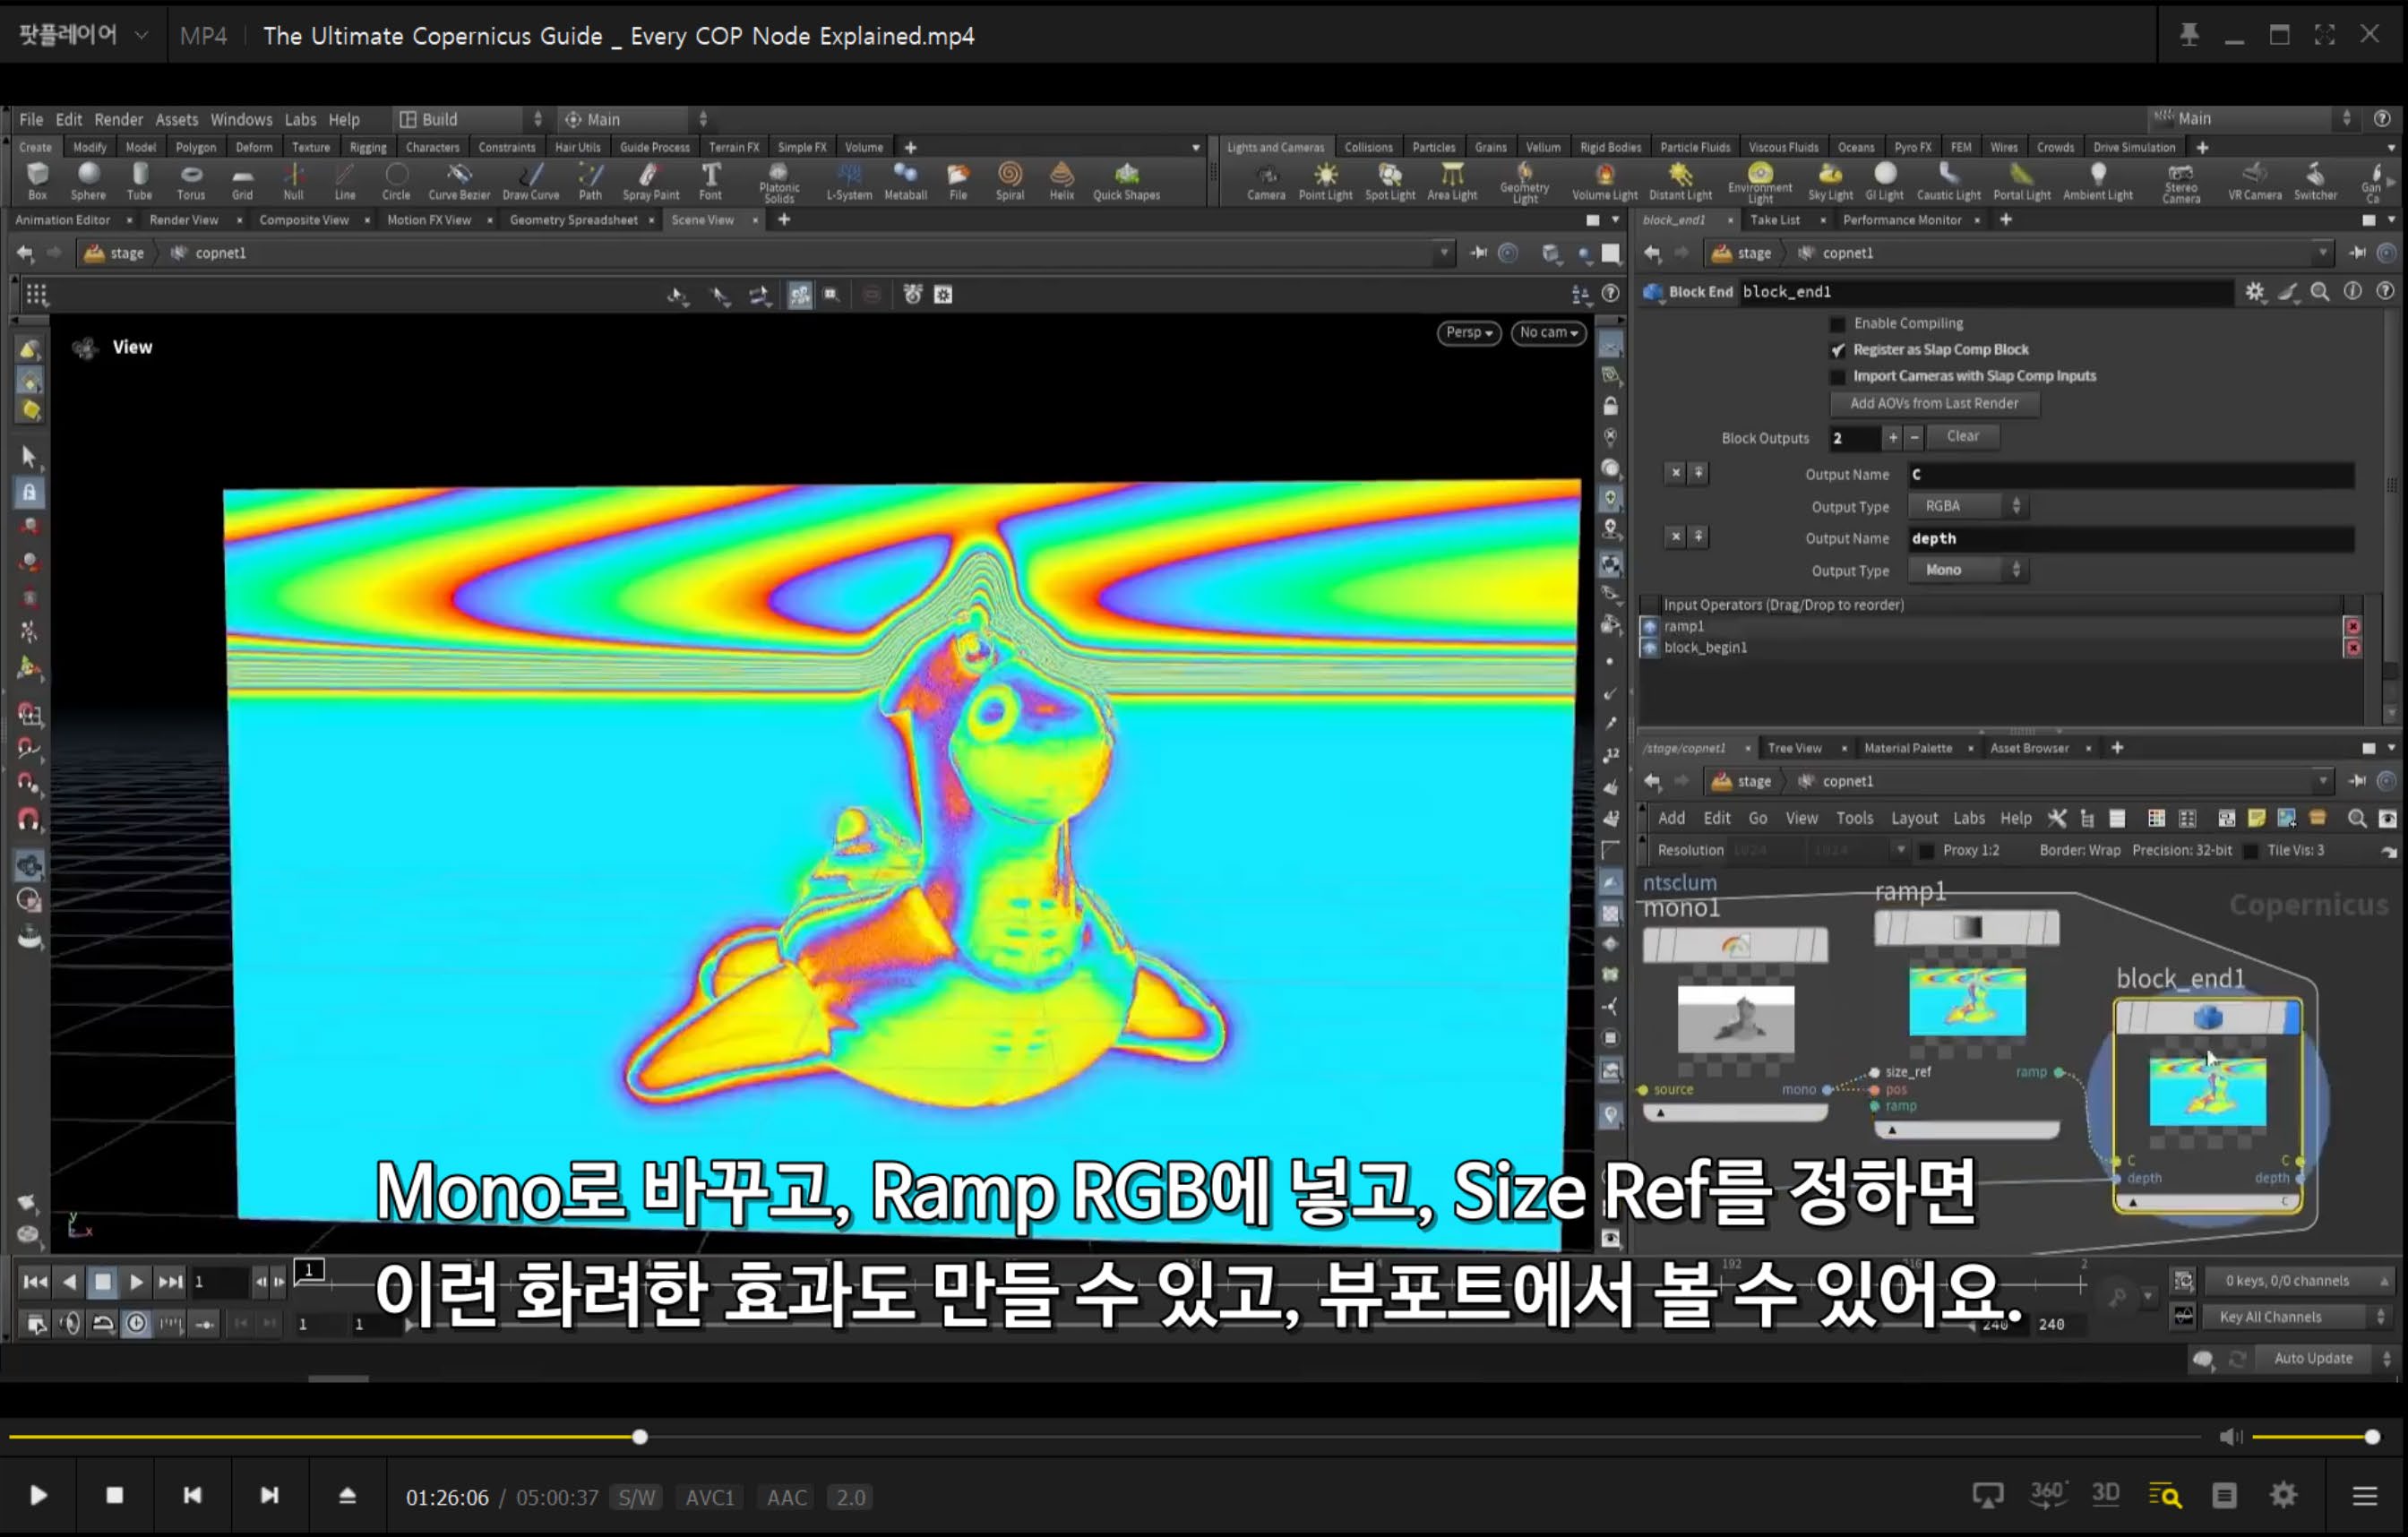The image size is (2408, 1537).
Task: Toggle the Proxy 1:2 checkbox
Action: pos(1926,851)
